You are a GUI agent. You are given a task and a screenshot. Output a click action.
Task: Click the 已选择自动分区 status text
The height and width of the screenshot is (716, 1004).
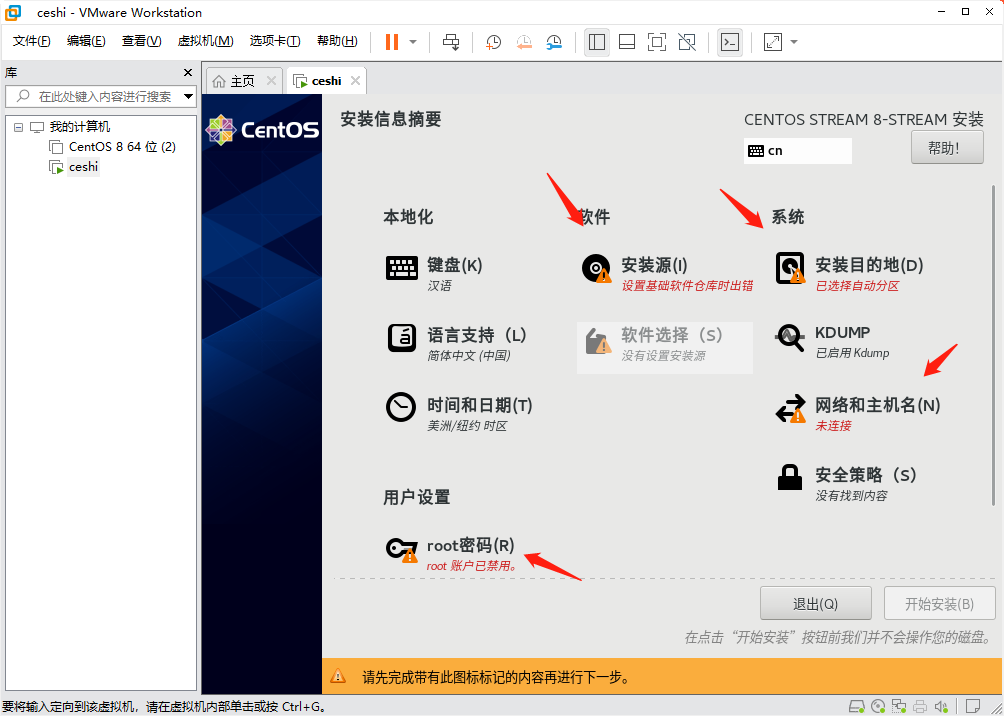[x=857, y=286]
